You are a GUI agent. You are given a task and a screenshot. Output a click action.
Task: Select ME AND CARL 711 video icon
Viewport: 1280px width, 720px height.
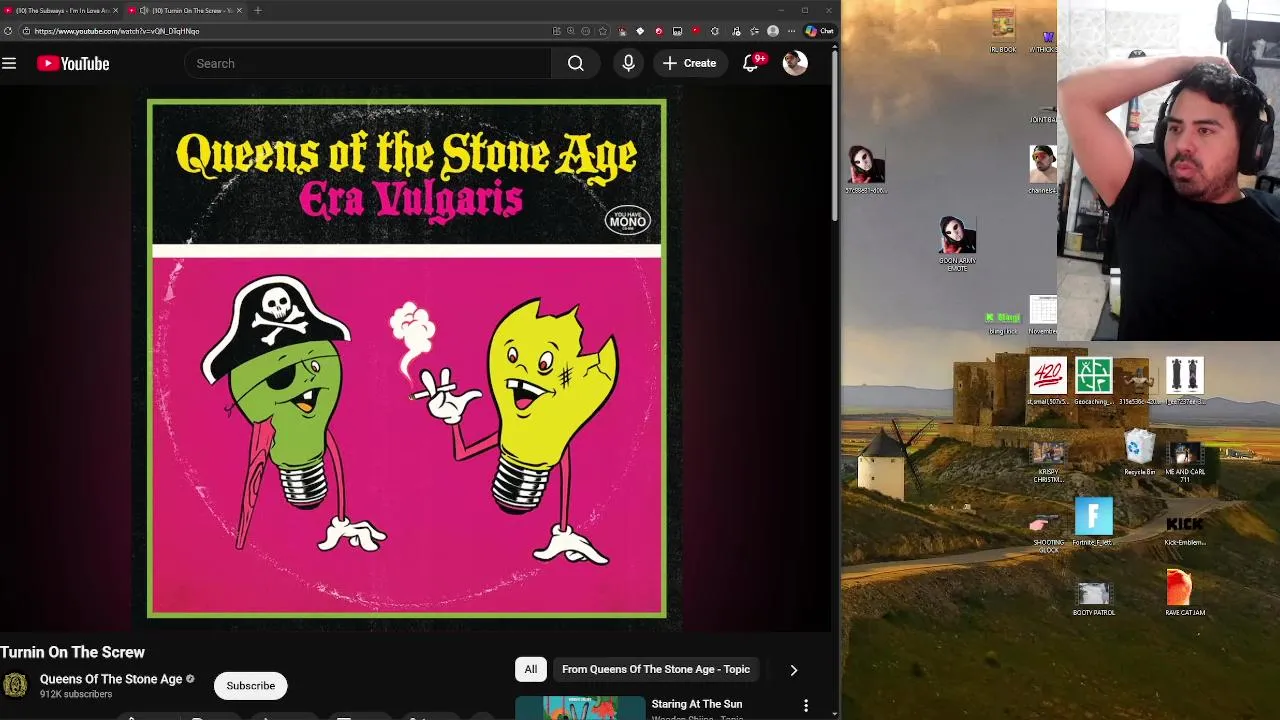(1185, 462)
